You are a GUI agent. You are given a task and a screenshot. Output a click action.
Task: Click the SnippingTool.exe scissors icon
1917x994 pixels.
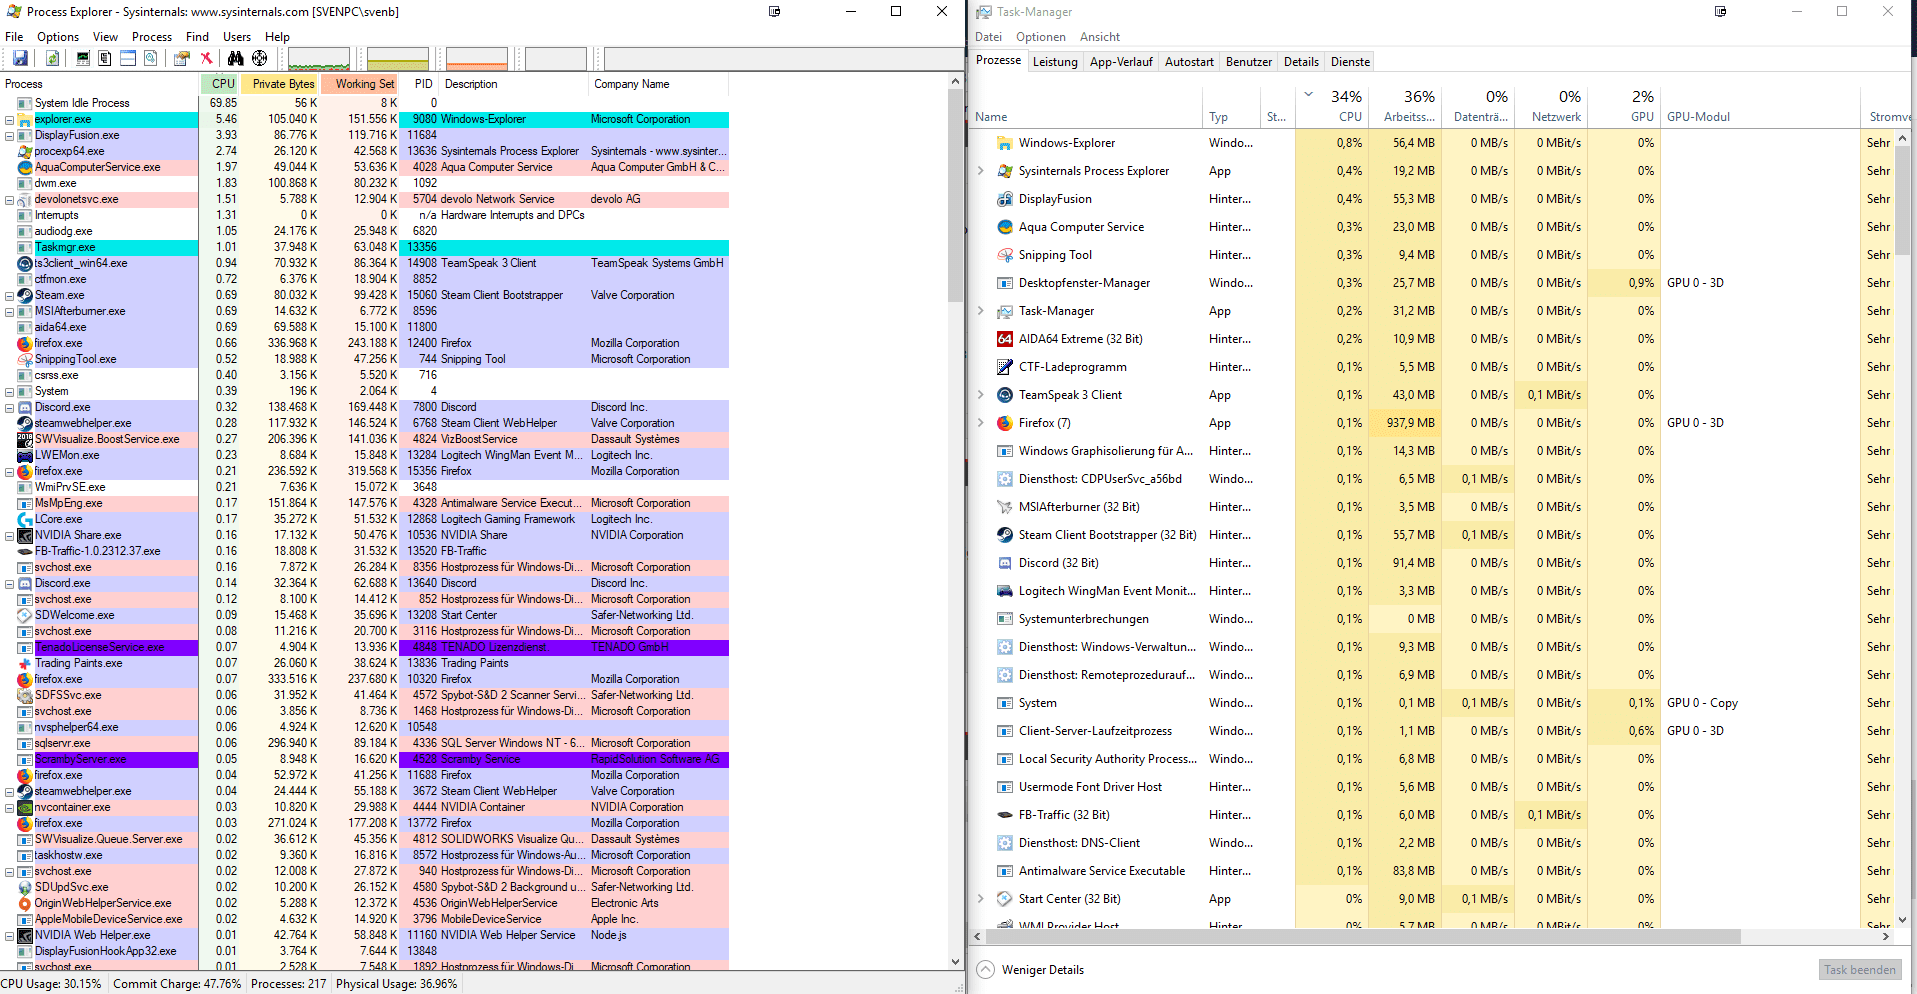pyautogui.click(x=25, y=359)
